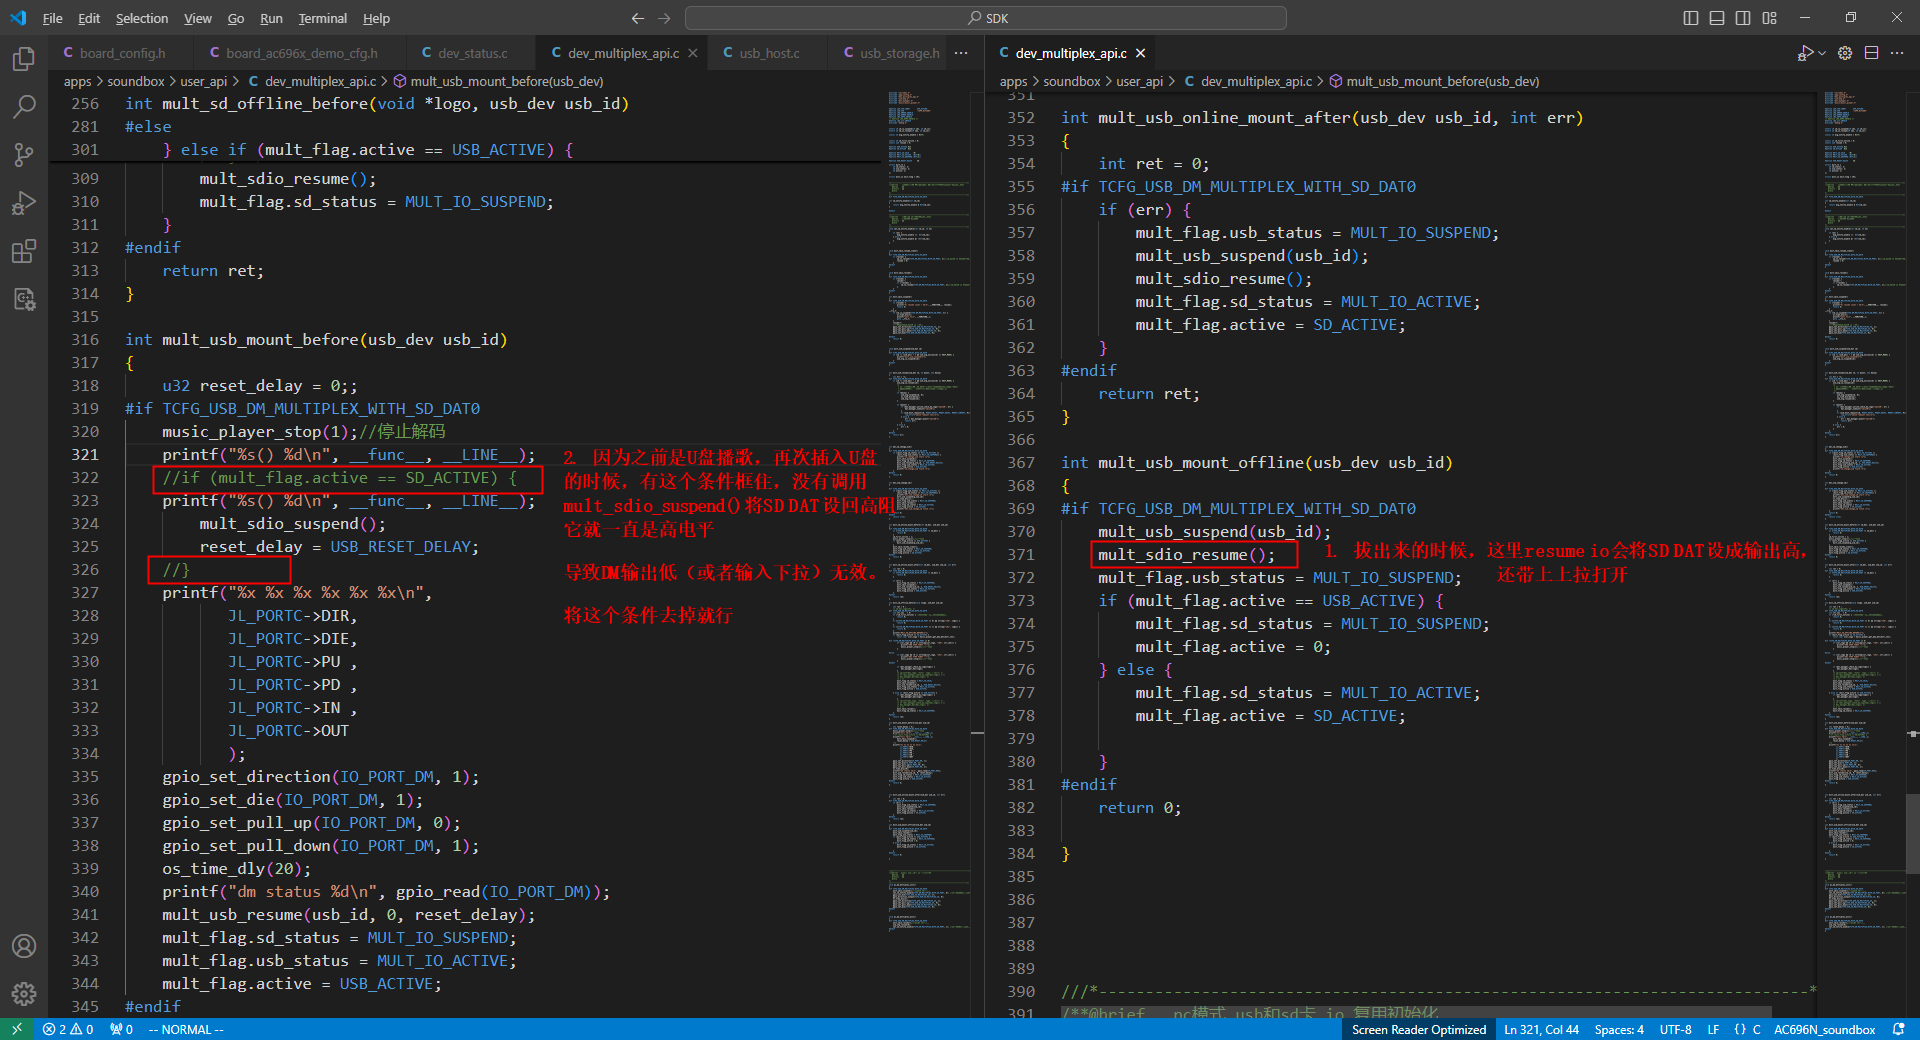Click the Ln 321, Col 44 indicator
1920x1040 pixels.
(x=1541, y=1029)
